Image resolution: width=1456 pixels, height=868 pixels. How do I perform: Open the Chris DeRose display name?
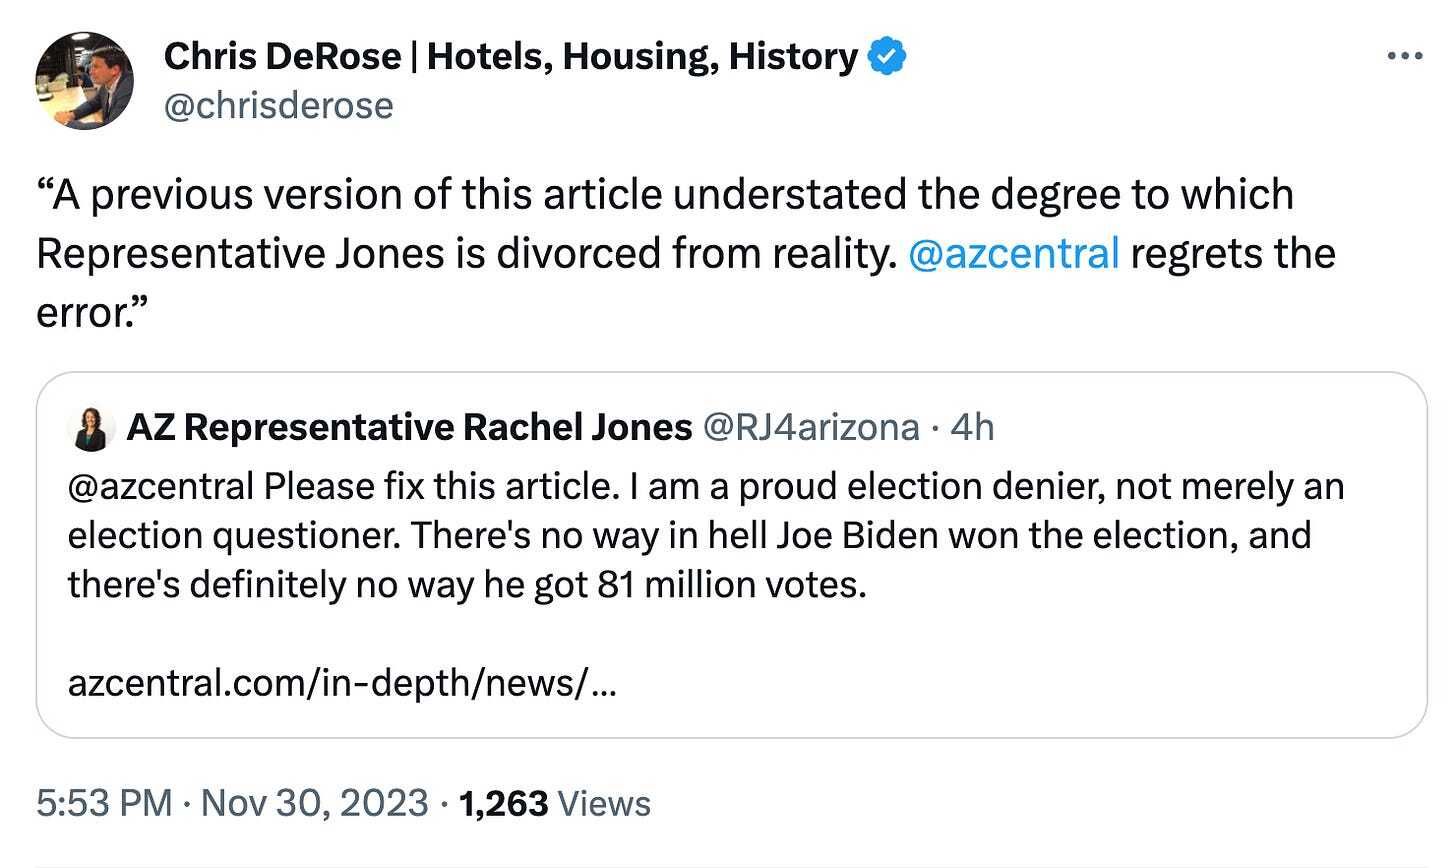[510, 57]
